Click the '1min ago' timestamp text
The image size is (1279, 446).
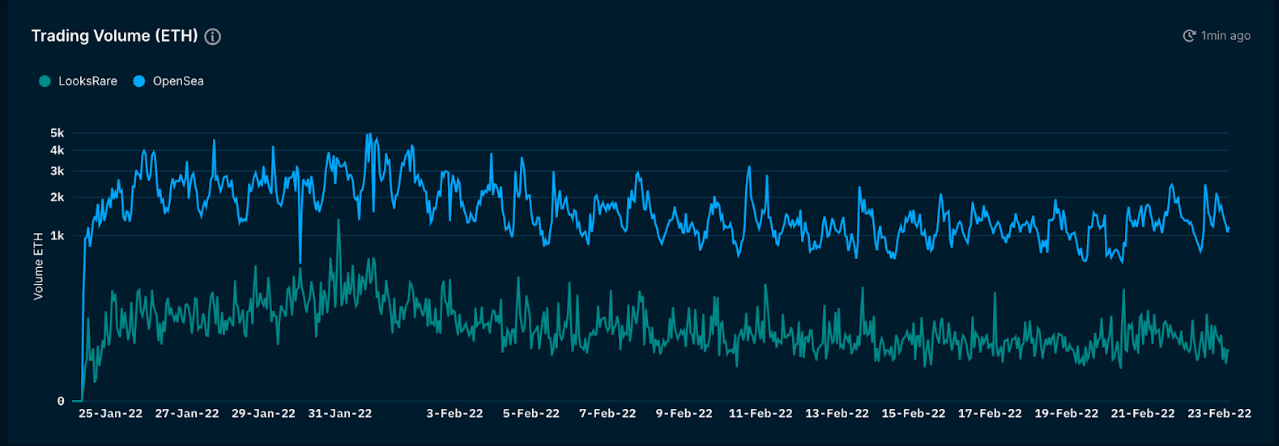point(1226,36)
